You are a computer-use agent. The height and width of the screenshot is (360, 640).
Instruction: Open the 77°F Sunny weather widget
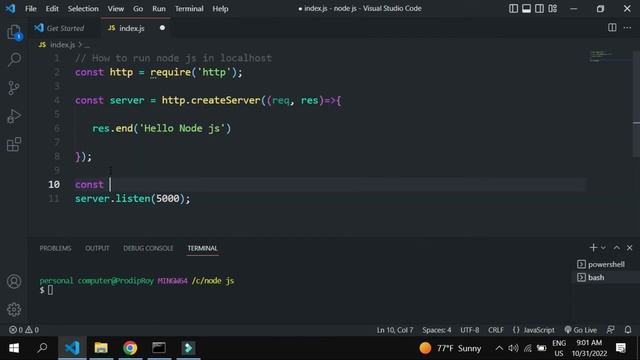(x=450, y=348)
